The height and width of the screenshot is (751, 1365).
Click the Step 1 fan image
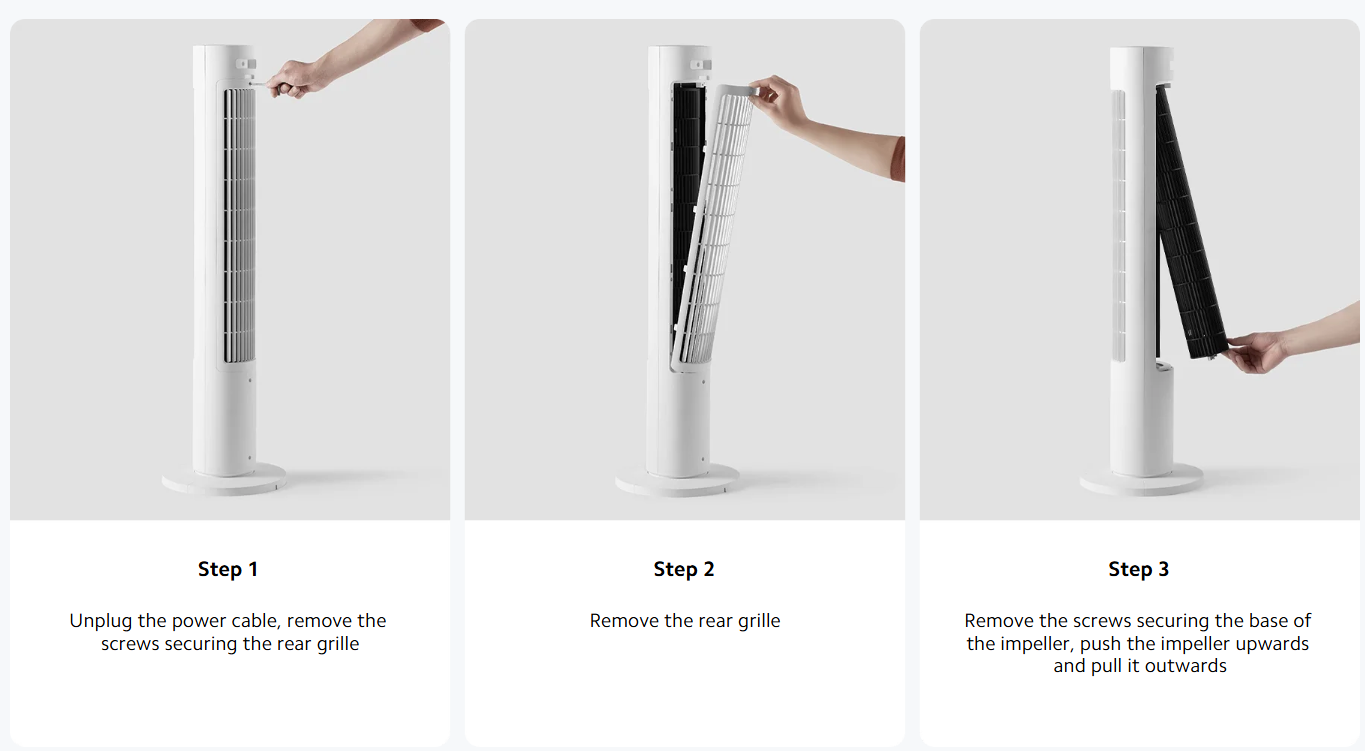(x=230, y=269)
